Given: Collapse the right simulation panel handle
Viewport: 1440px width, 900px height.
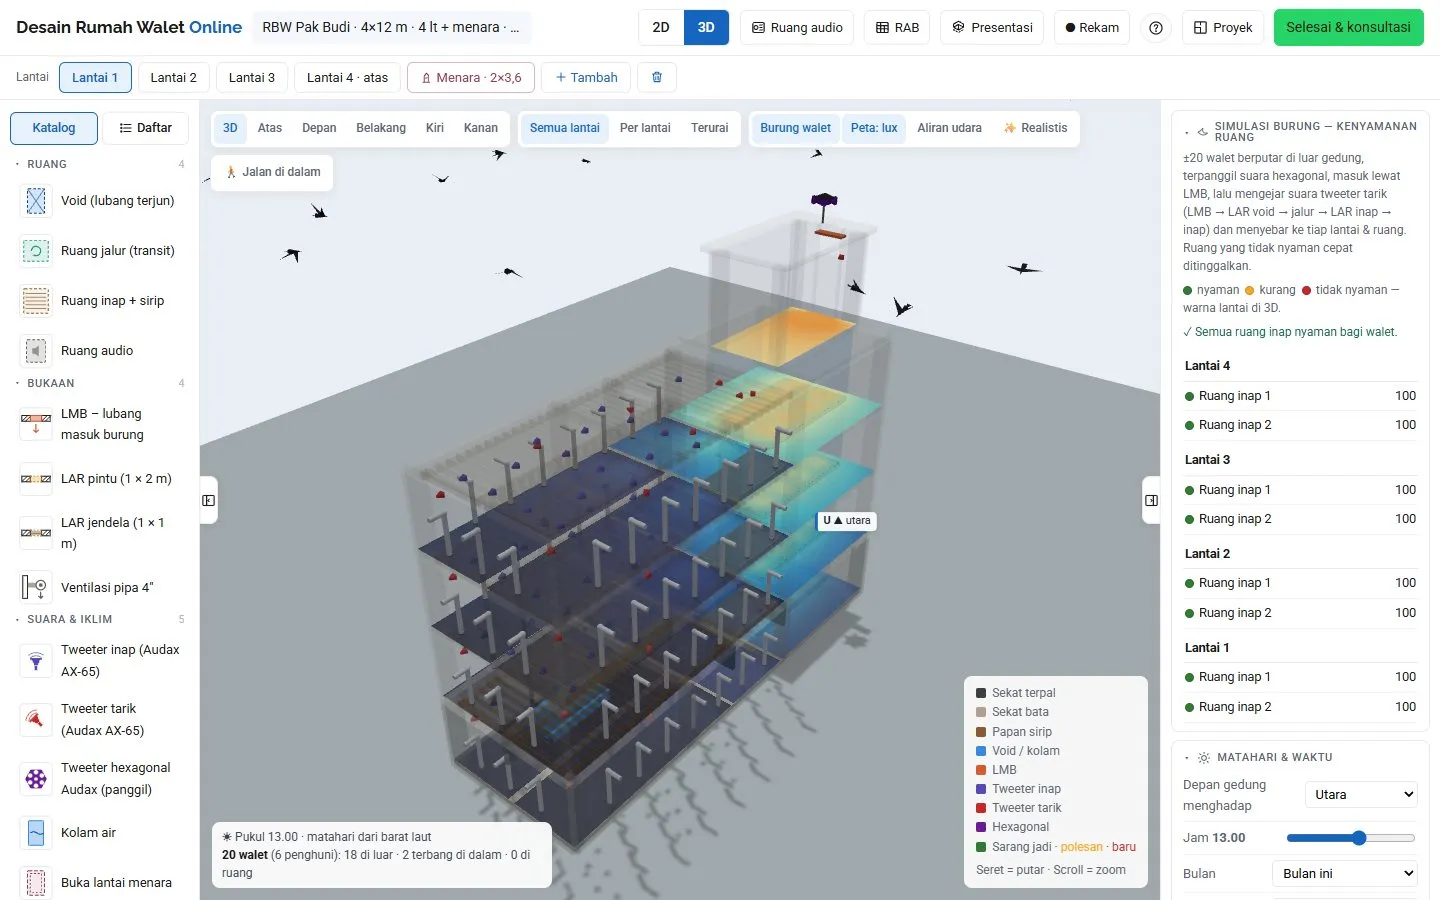Looking at the screenshot, I should [1151, 500].
